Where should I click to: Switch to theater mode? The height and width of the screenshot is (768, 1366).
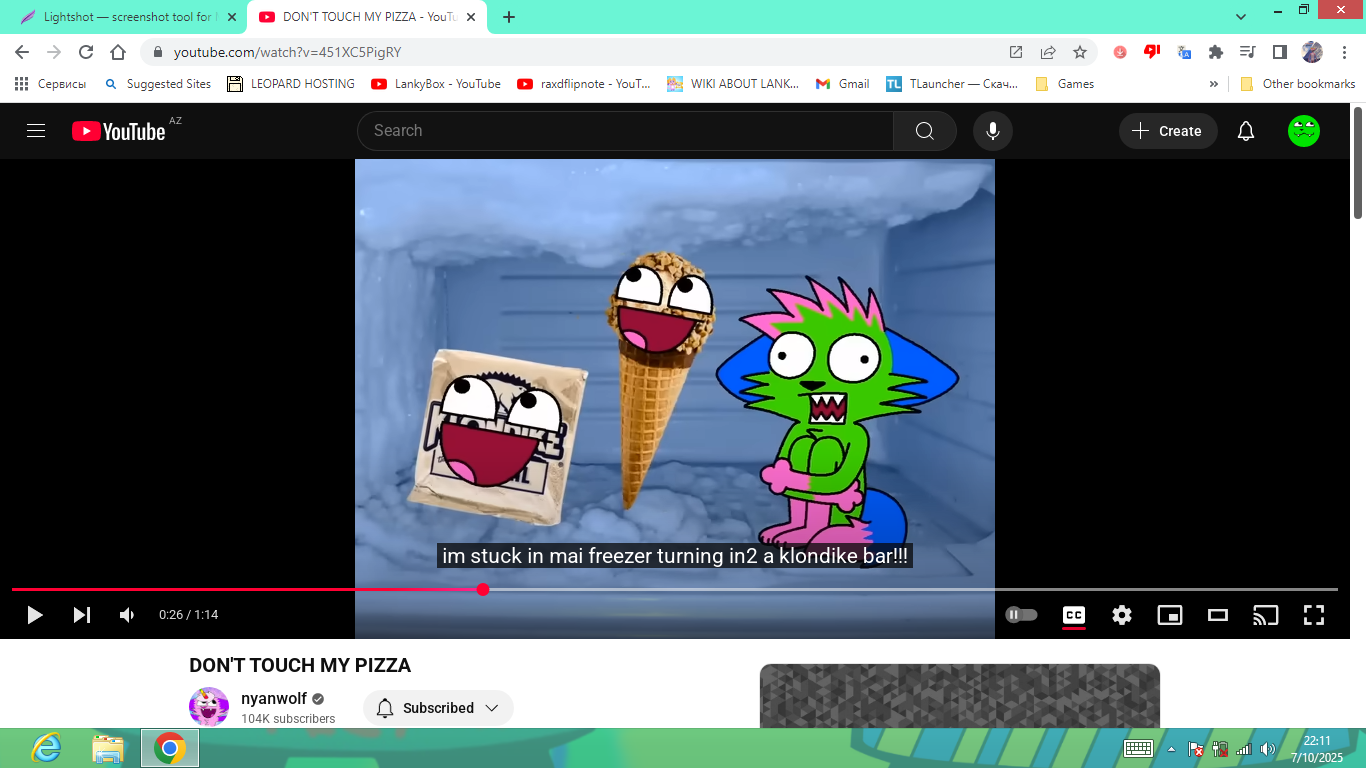point(1218,615)
